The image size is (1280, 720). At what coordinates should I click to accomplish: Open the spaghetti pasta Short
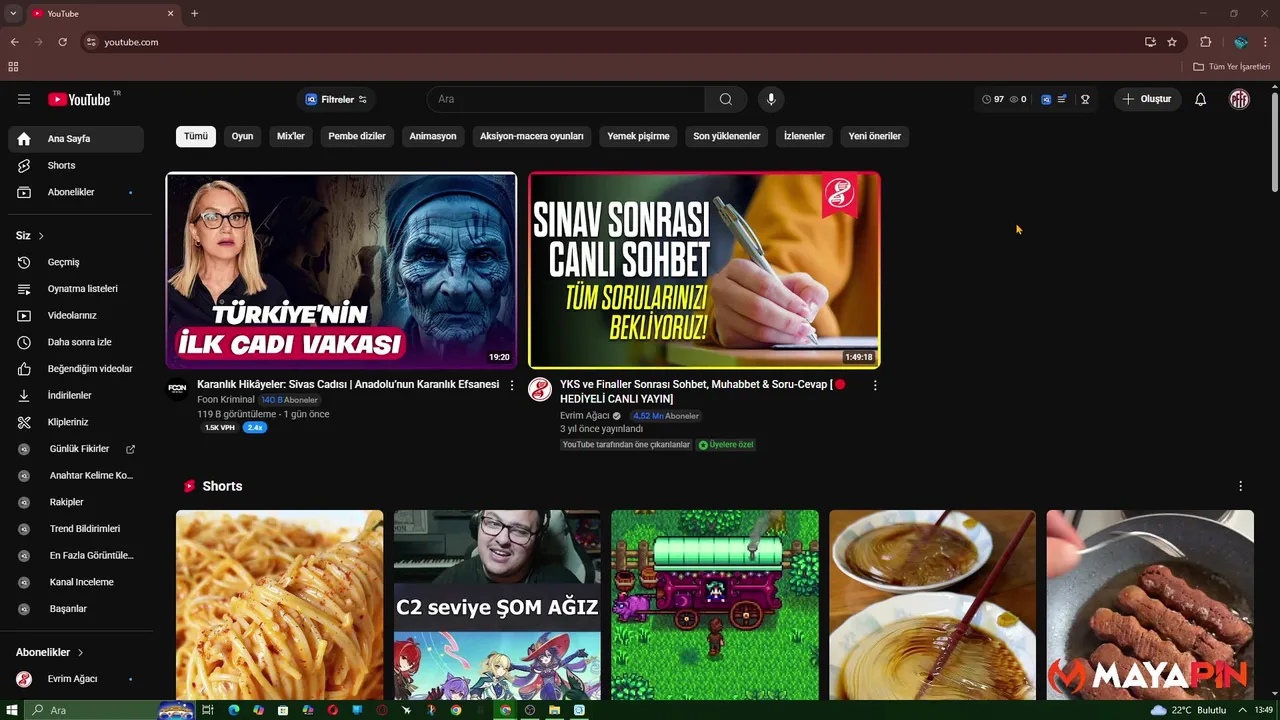(x=279, y=605)
